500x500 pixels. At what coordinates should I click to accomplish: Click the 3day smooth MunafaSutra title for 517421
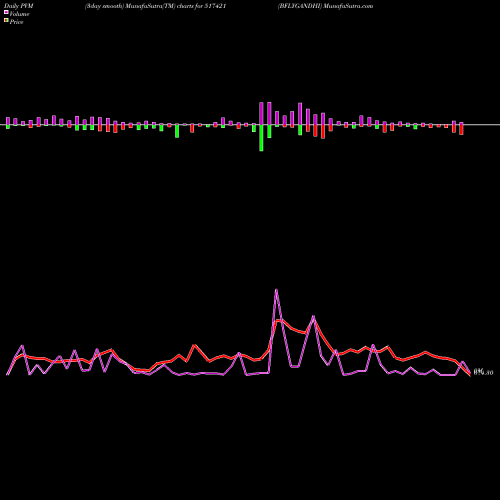point(155,6)
